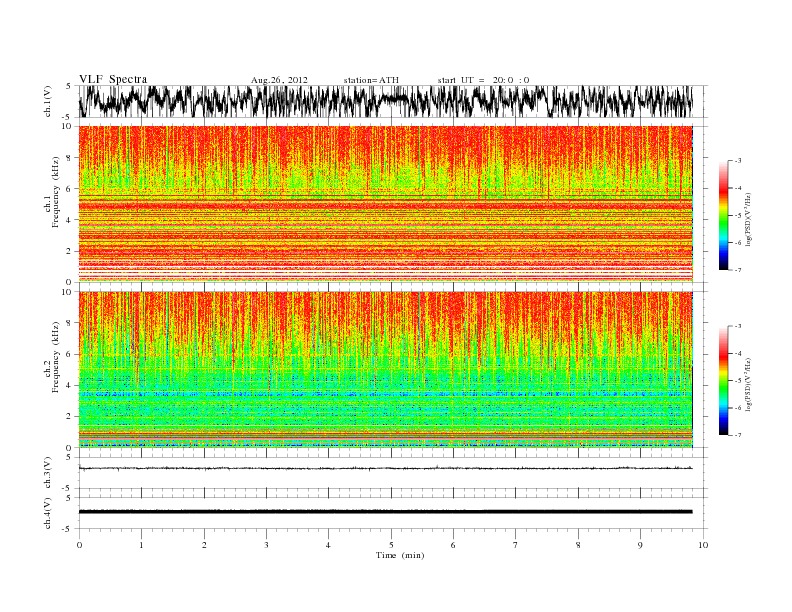Click the ch.3 voltage trace line
Screen dimensions: 792x612
tap(386, 469)
